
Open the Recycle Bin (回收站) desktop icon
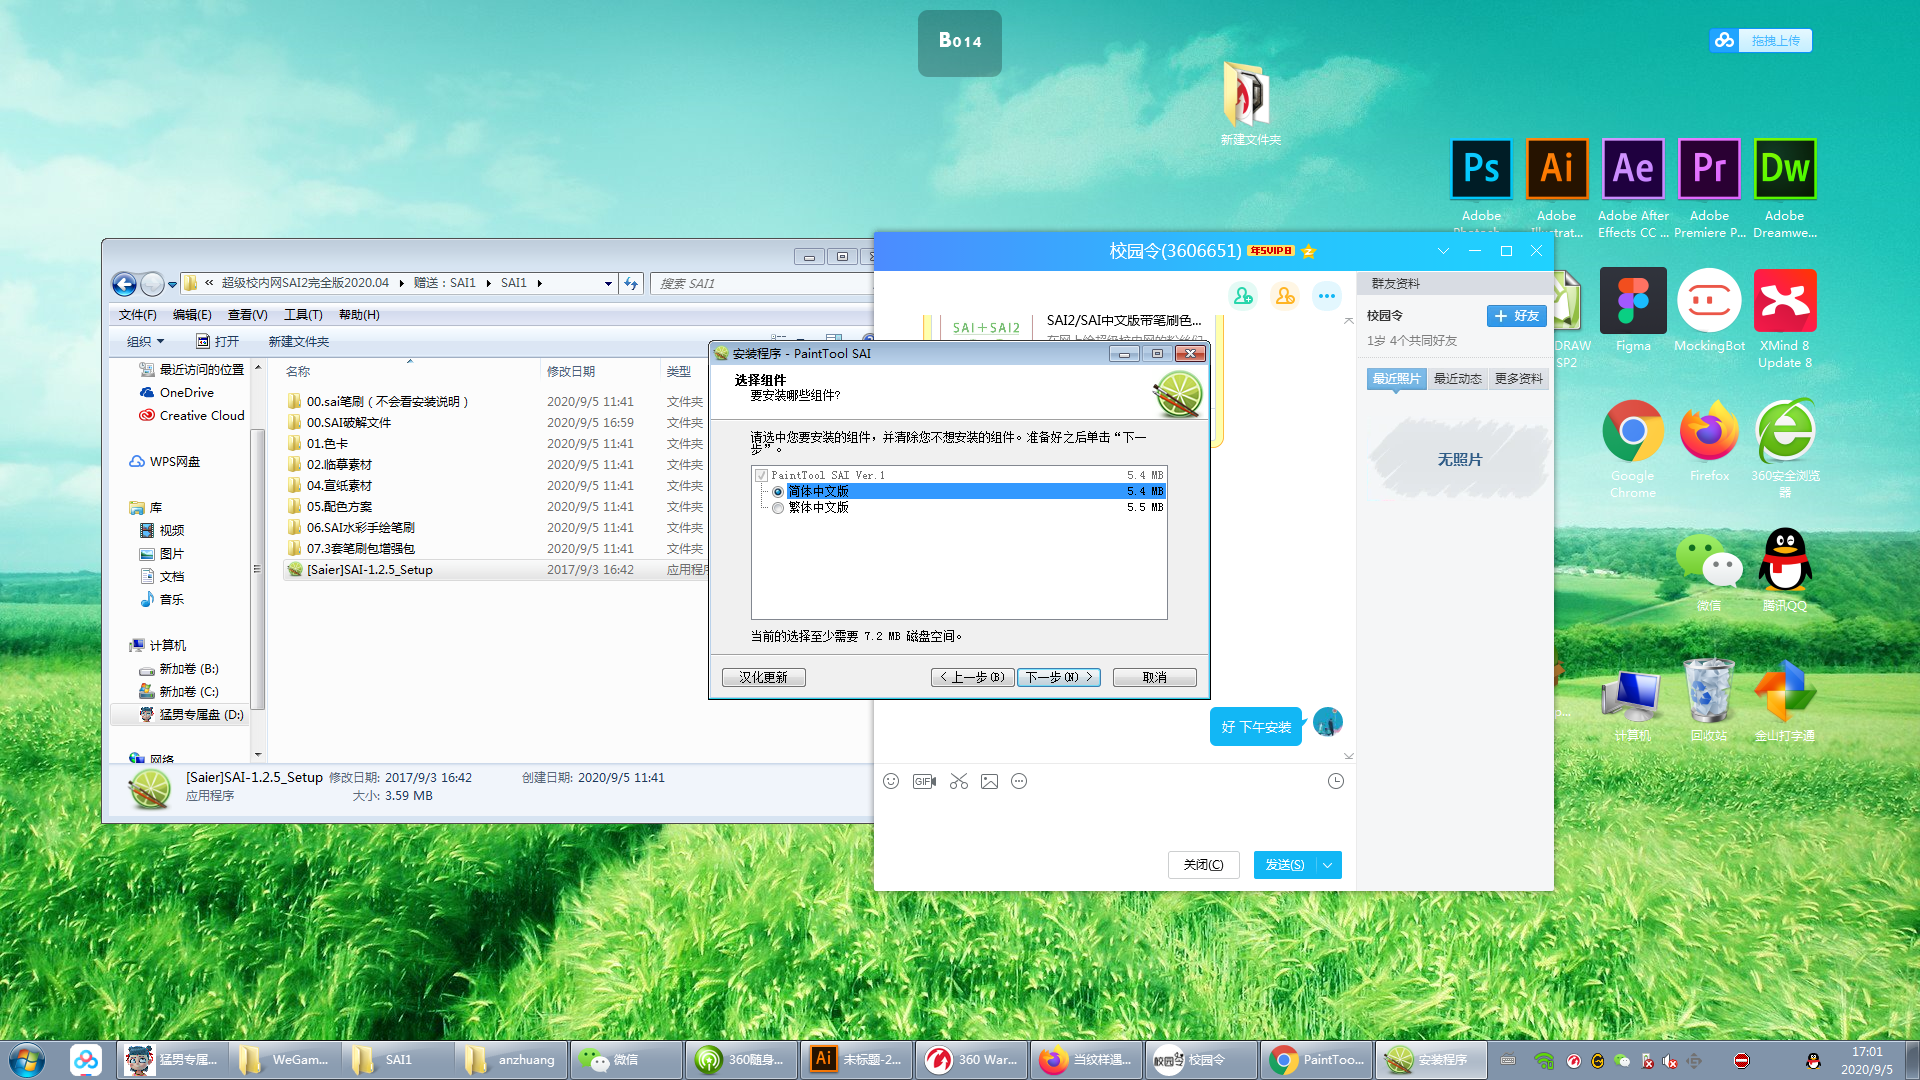point(1709,691)
